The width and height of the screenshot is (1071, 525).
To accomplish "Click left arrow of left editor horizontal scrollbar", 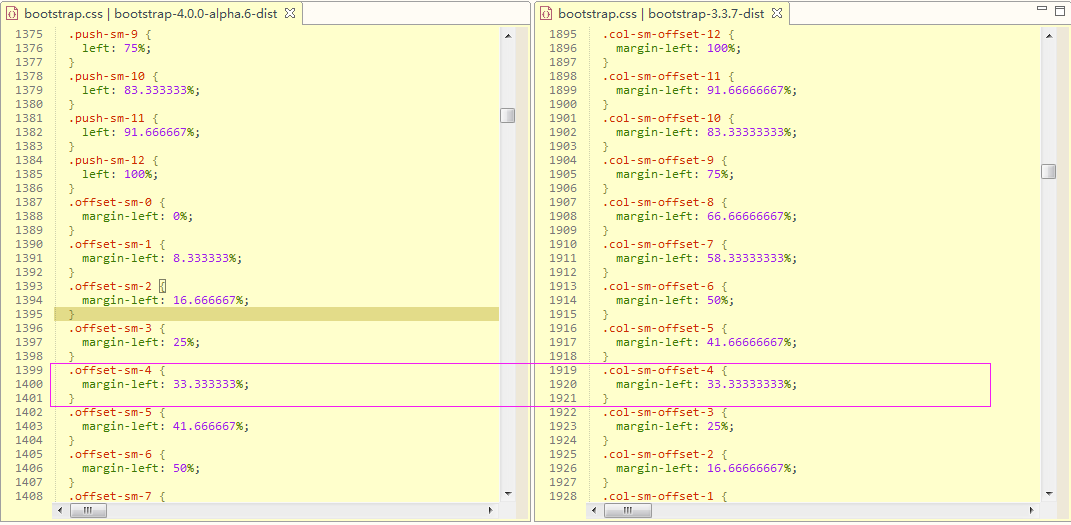I will click(x=61, y=510).
